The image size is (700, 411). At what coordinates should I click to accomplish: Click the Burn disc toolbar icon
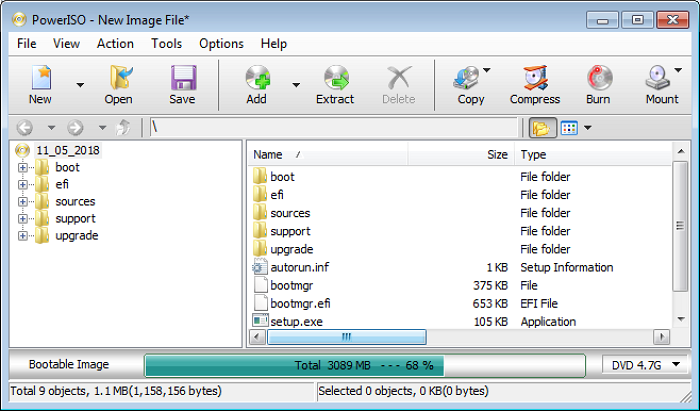pyautogui.click(x=599, y=78)
